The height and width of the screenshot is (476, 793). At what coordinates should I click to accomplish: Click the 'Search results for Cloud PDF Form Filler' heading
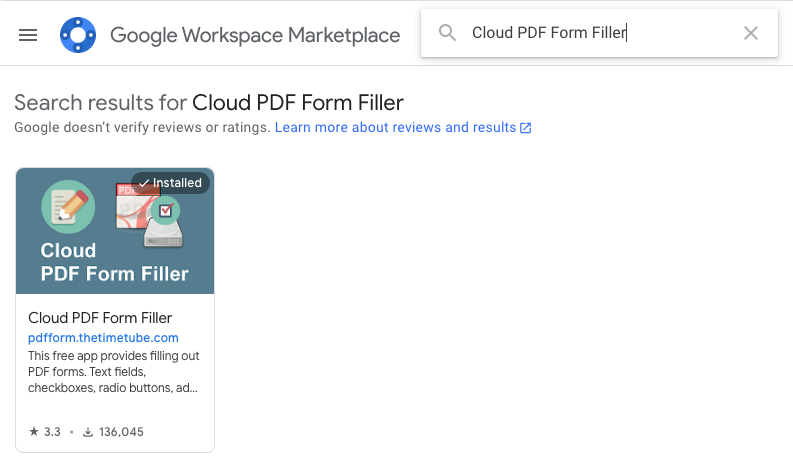pos(209,103)
